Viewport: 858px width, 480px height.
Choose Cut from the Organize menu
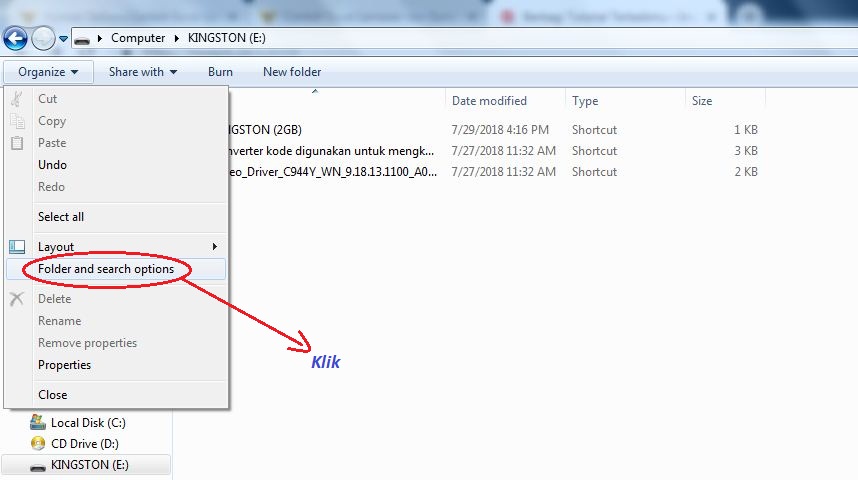click(115, 99)
